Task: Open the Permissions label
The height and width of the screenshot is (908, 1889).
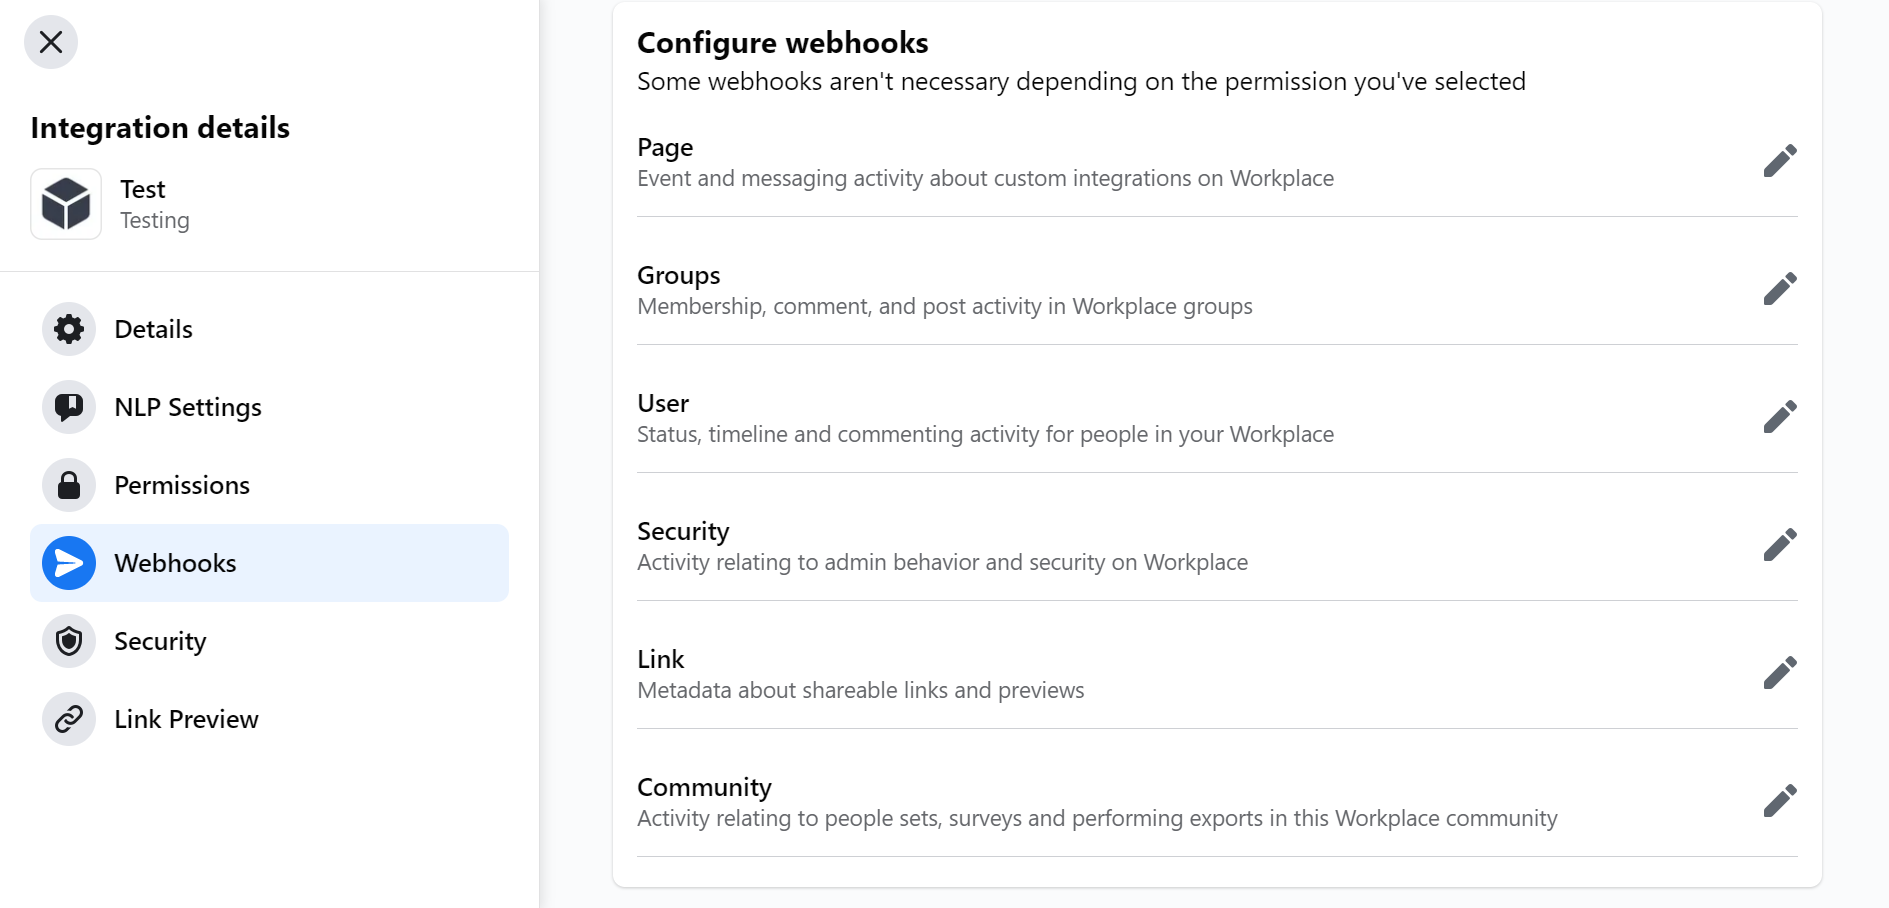Action: pos(182,485)
